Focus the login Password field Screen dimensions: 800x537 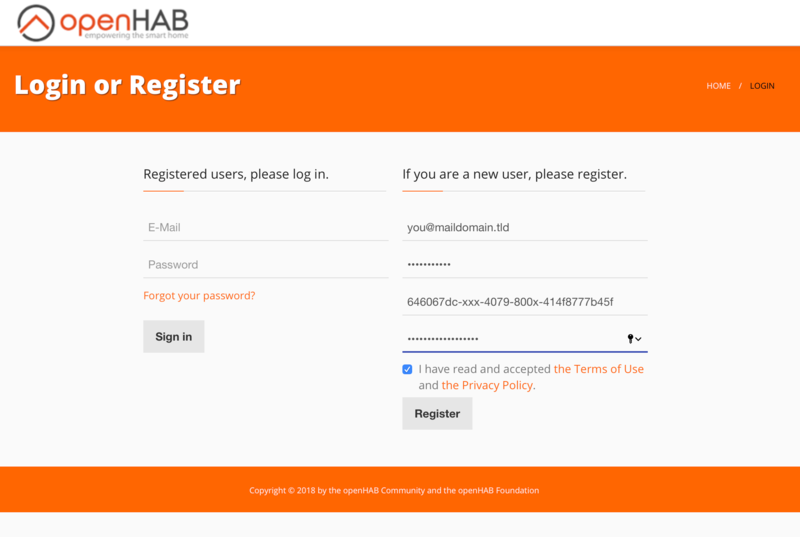265,265
